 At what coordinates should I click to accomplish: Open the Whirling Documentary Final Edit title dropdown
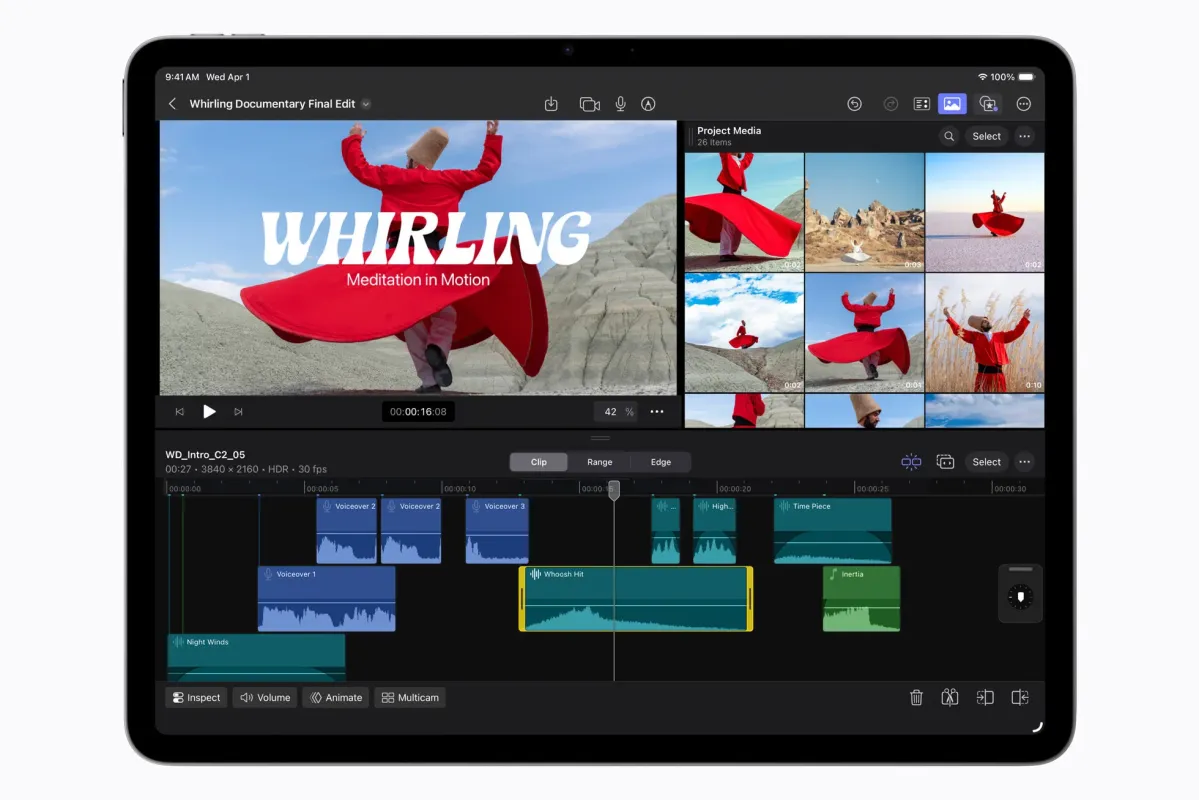[366, 103]
